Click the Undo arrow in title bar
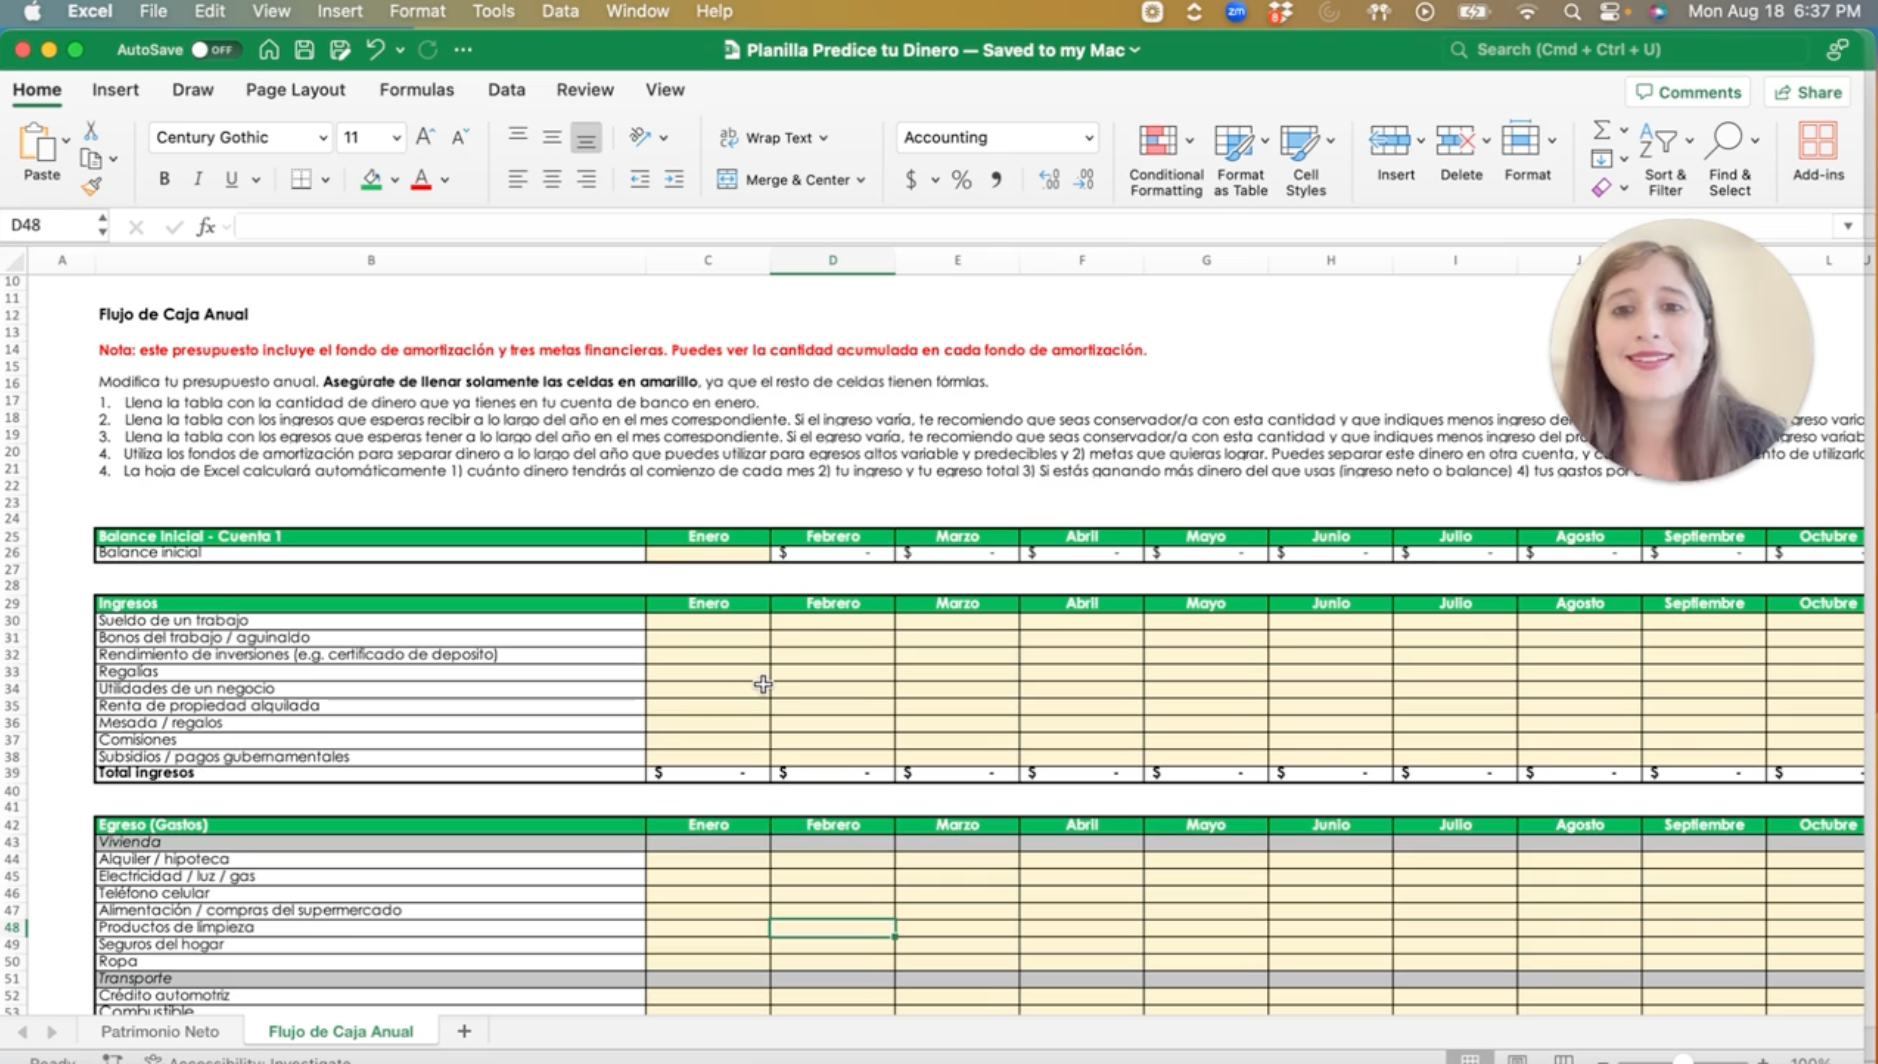This screenshot has height=1064, width=1878. click(375, 49)
